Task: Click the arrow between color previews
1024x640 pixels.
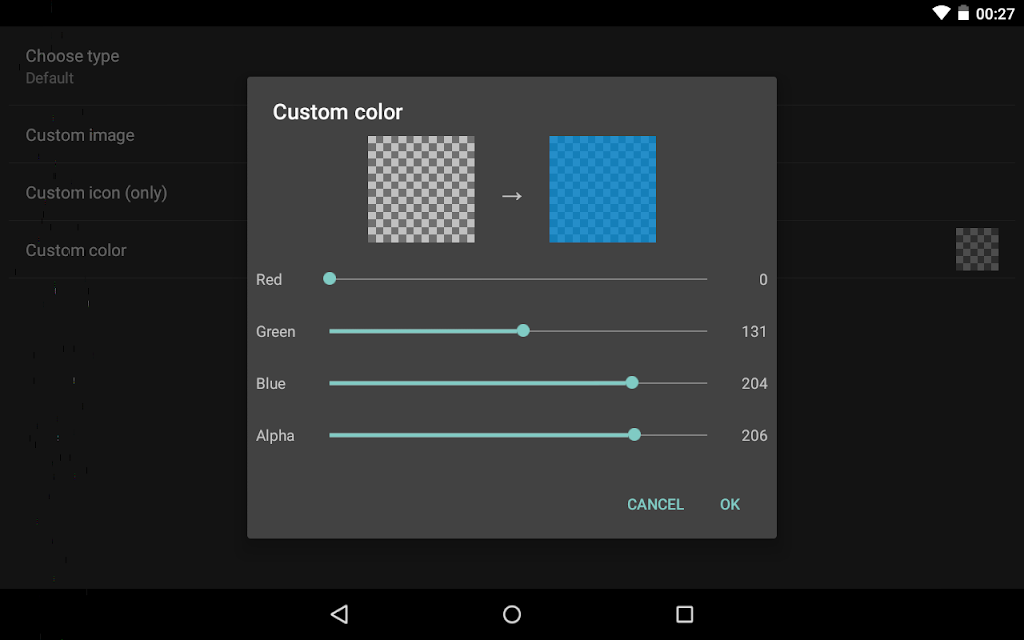Action: pos(512,196)
